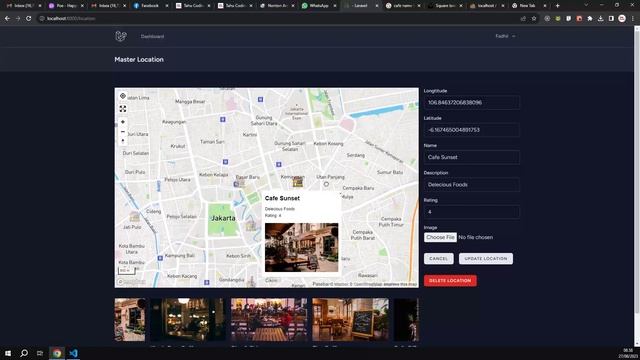Viewport: 640px width, 360px height.
Task: Open Windows Task View
Action: [40, 353]
